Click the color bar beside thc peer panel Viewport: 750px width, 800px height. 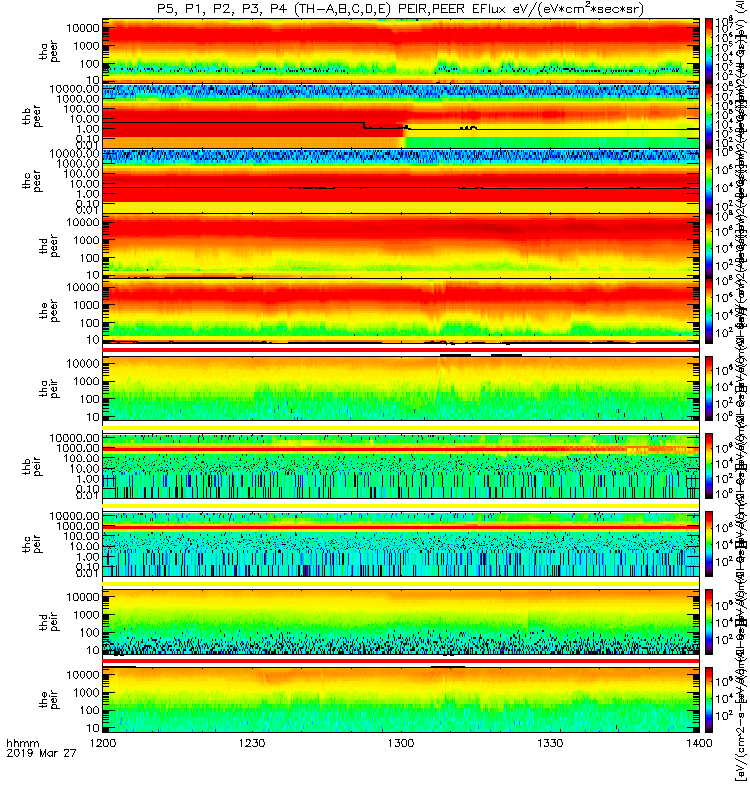tap(709, 181)
